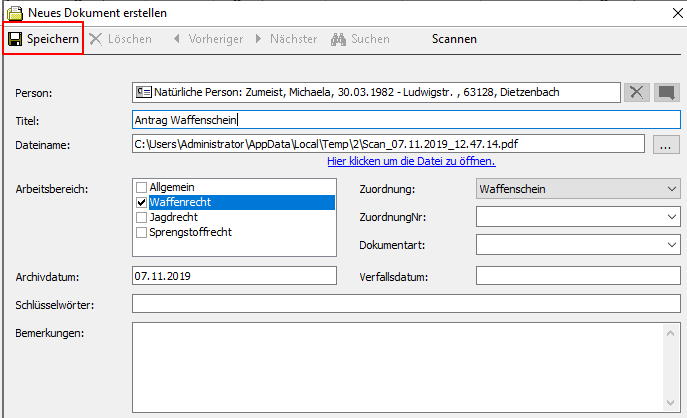687x418 pixels.
Task: Remove assigned person with X icon
Action: pos(636,93)
